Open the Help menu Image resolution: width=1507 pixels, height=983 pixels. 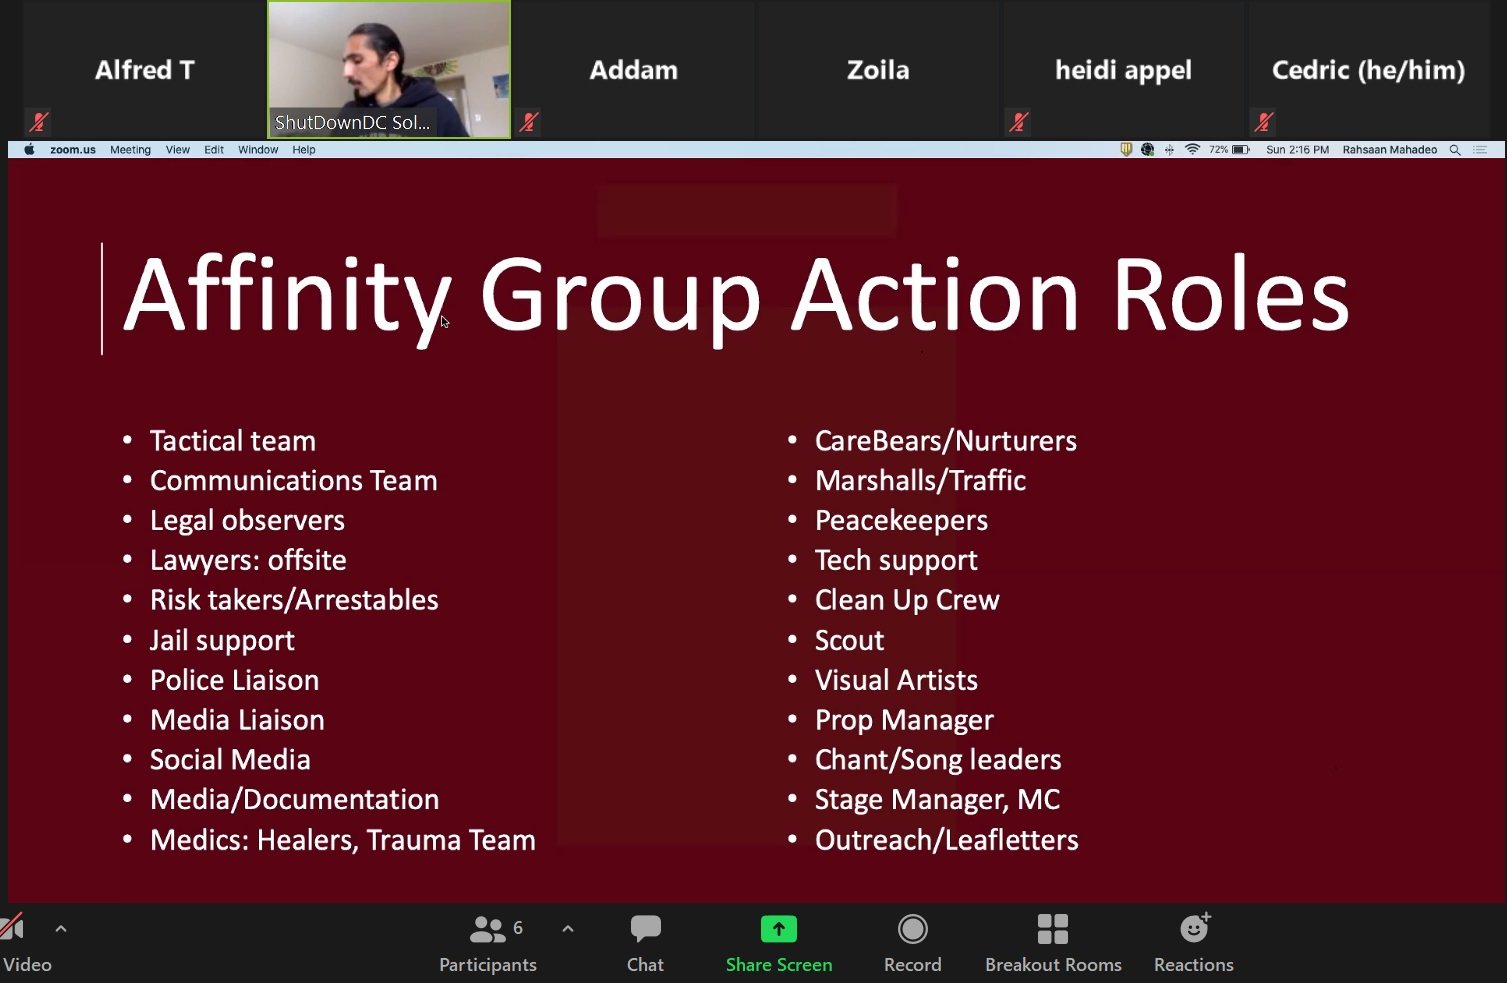pos(304,150)
